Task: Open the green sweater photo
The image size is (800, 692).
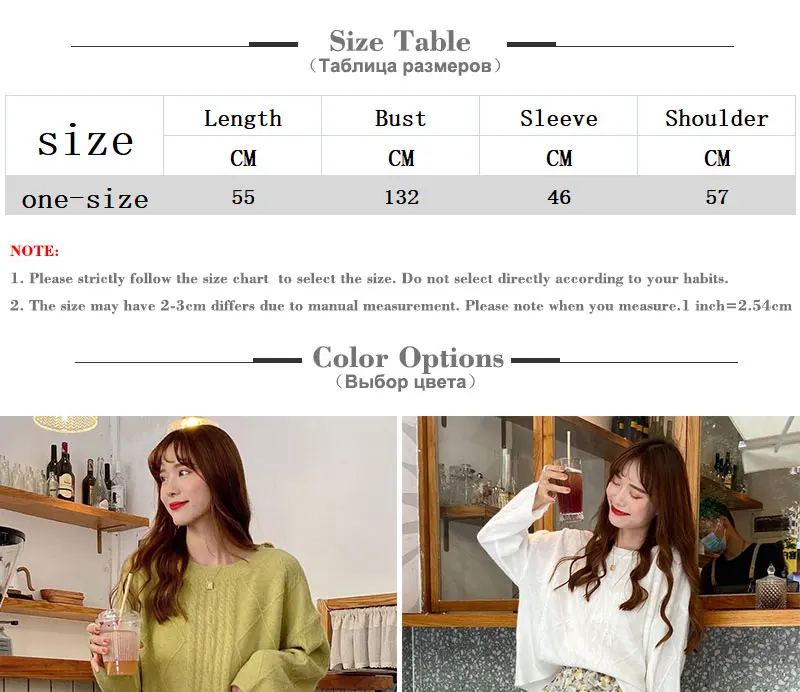Action: (x=198, y=554)
